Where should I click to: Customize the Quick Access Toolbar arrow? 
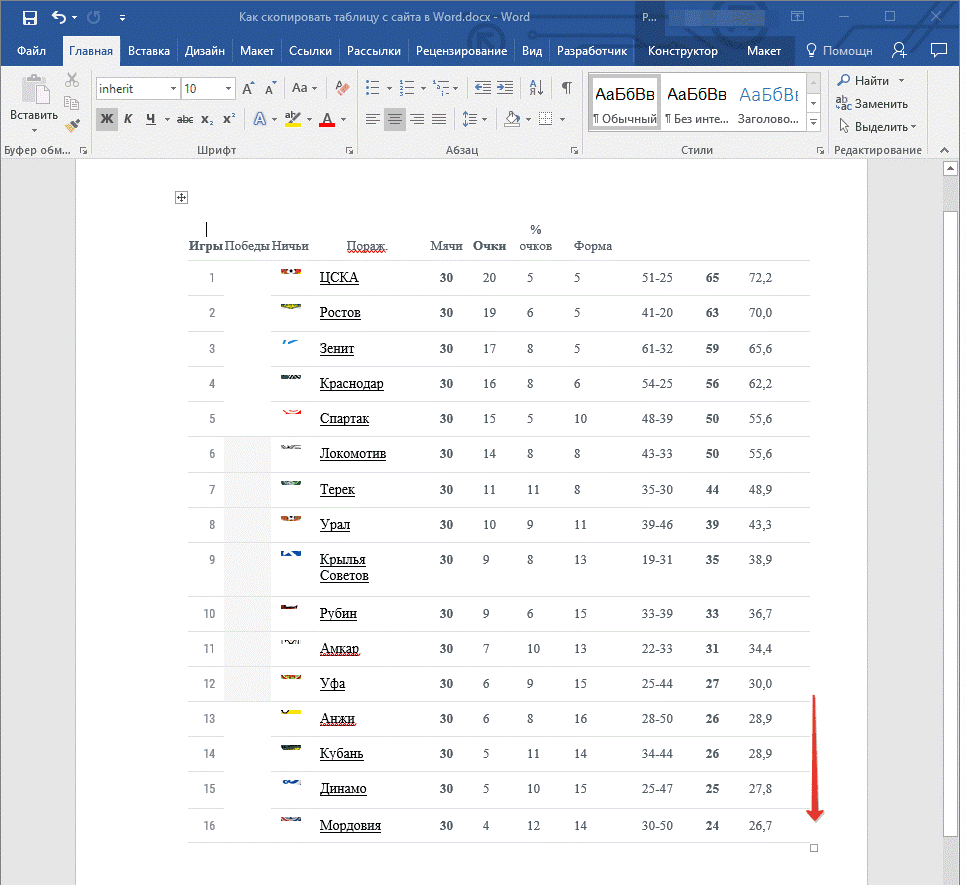point(122,18)
